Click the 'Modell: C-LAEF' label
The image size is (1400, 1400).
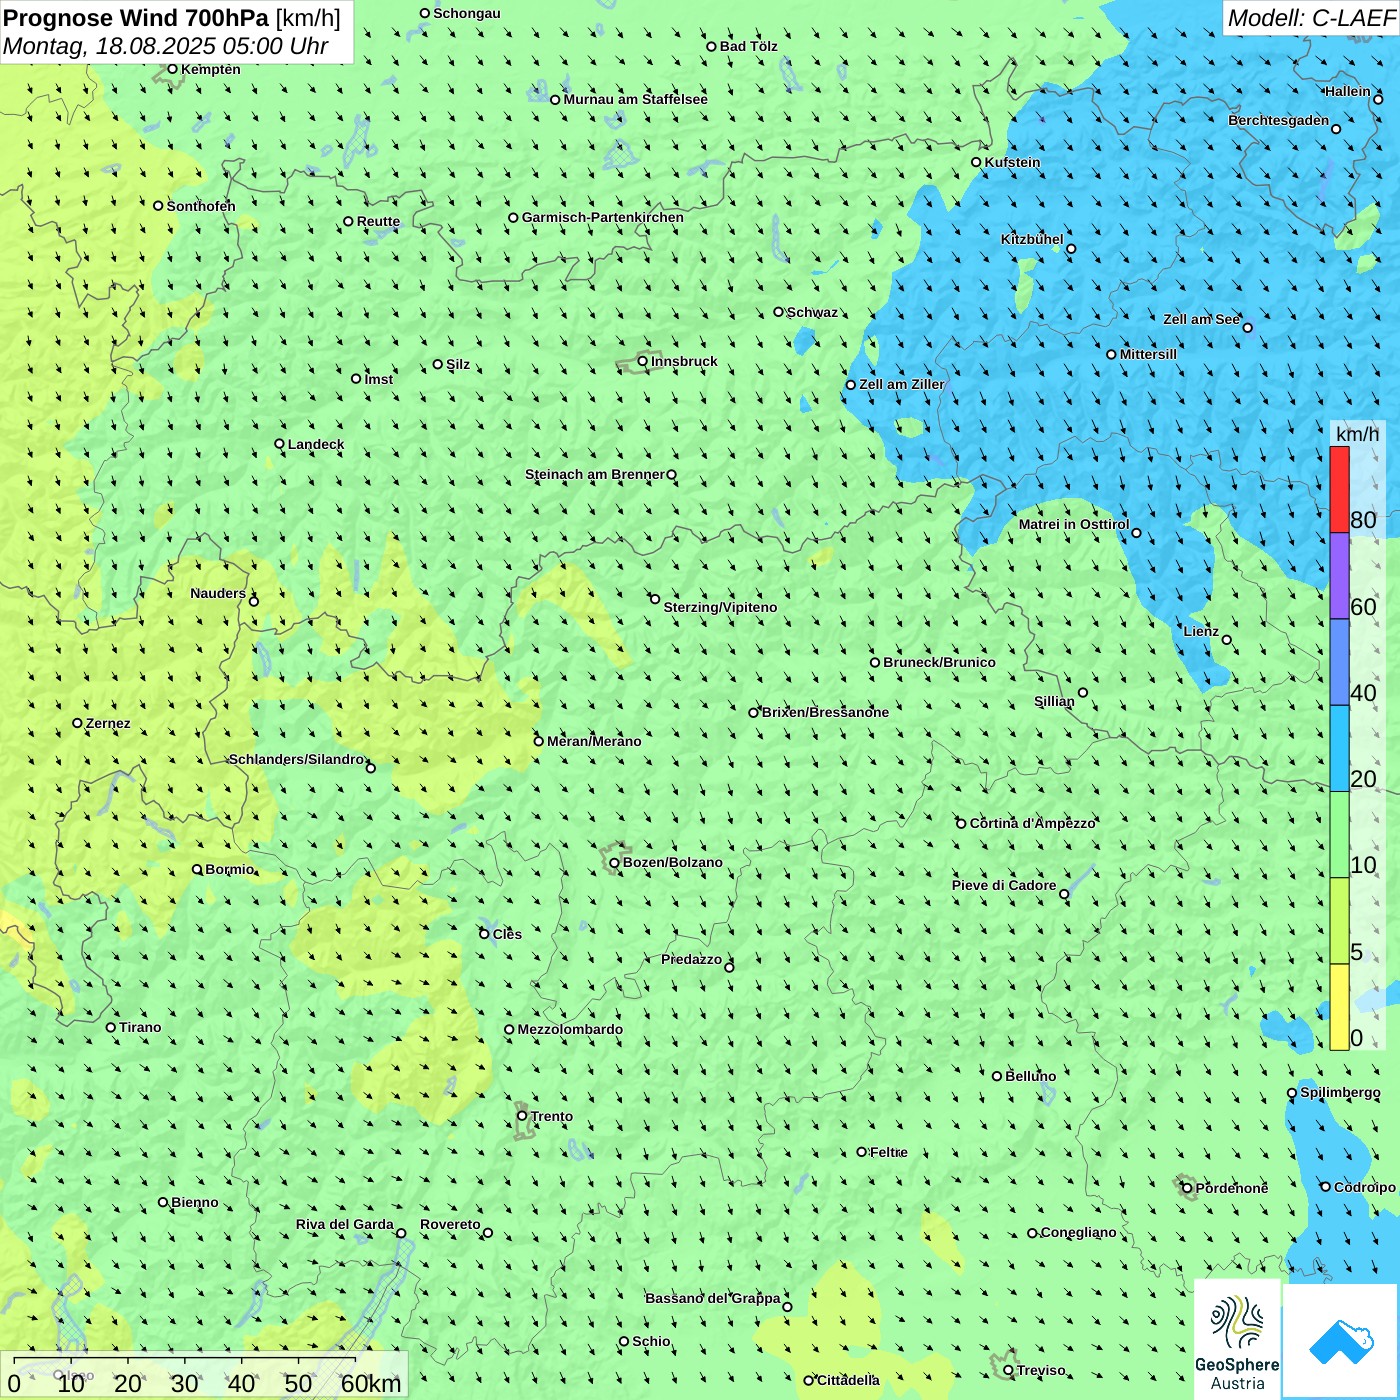pos(1311,18)
